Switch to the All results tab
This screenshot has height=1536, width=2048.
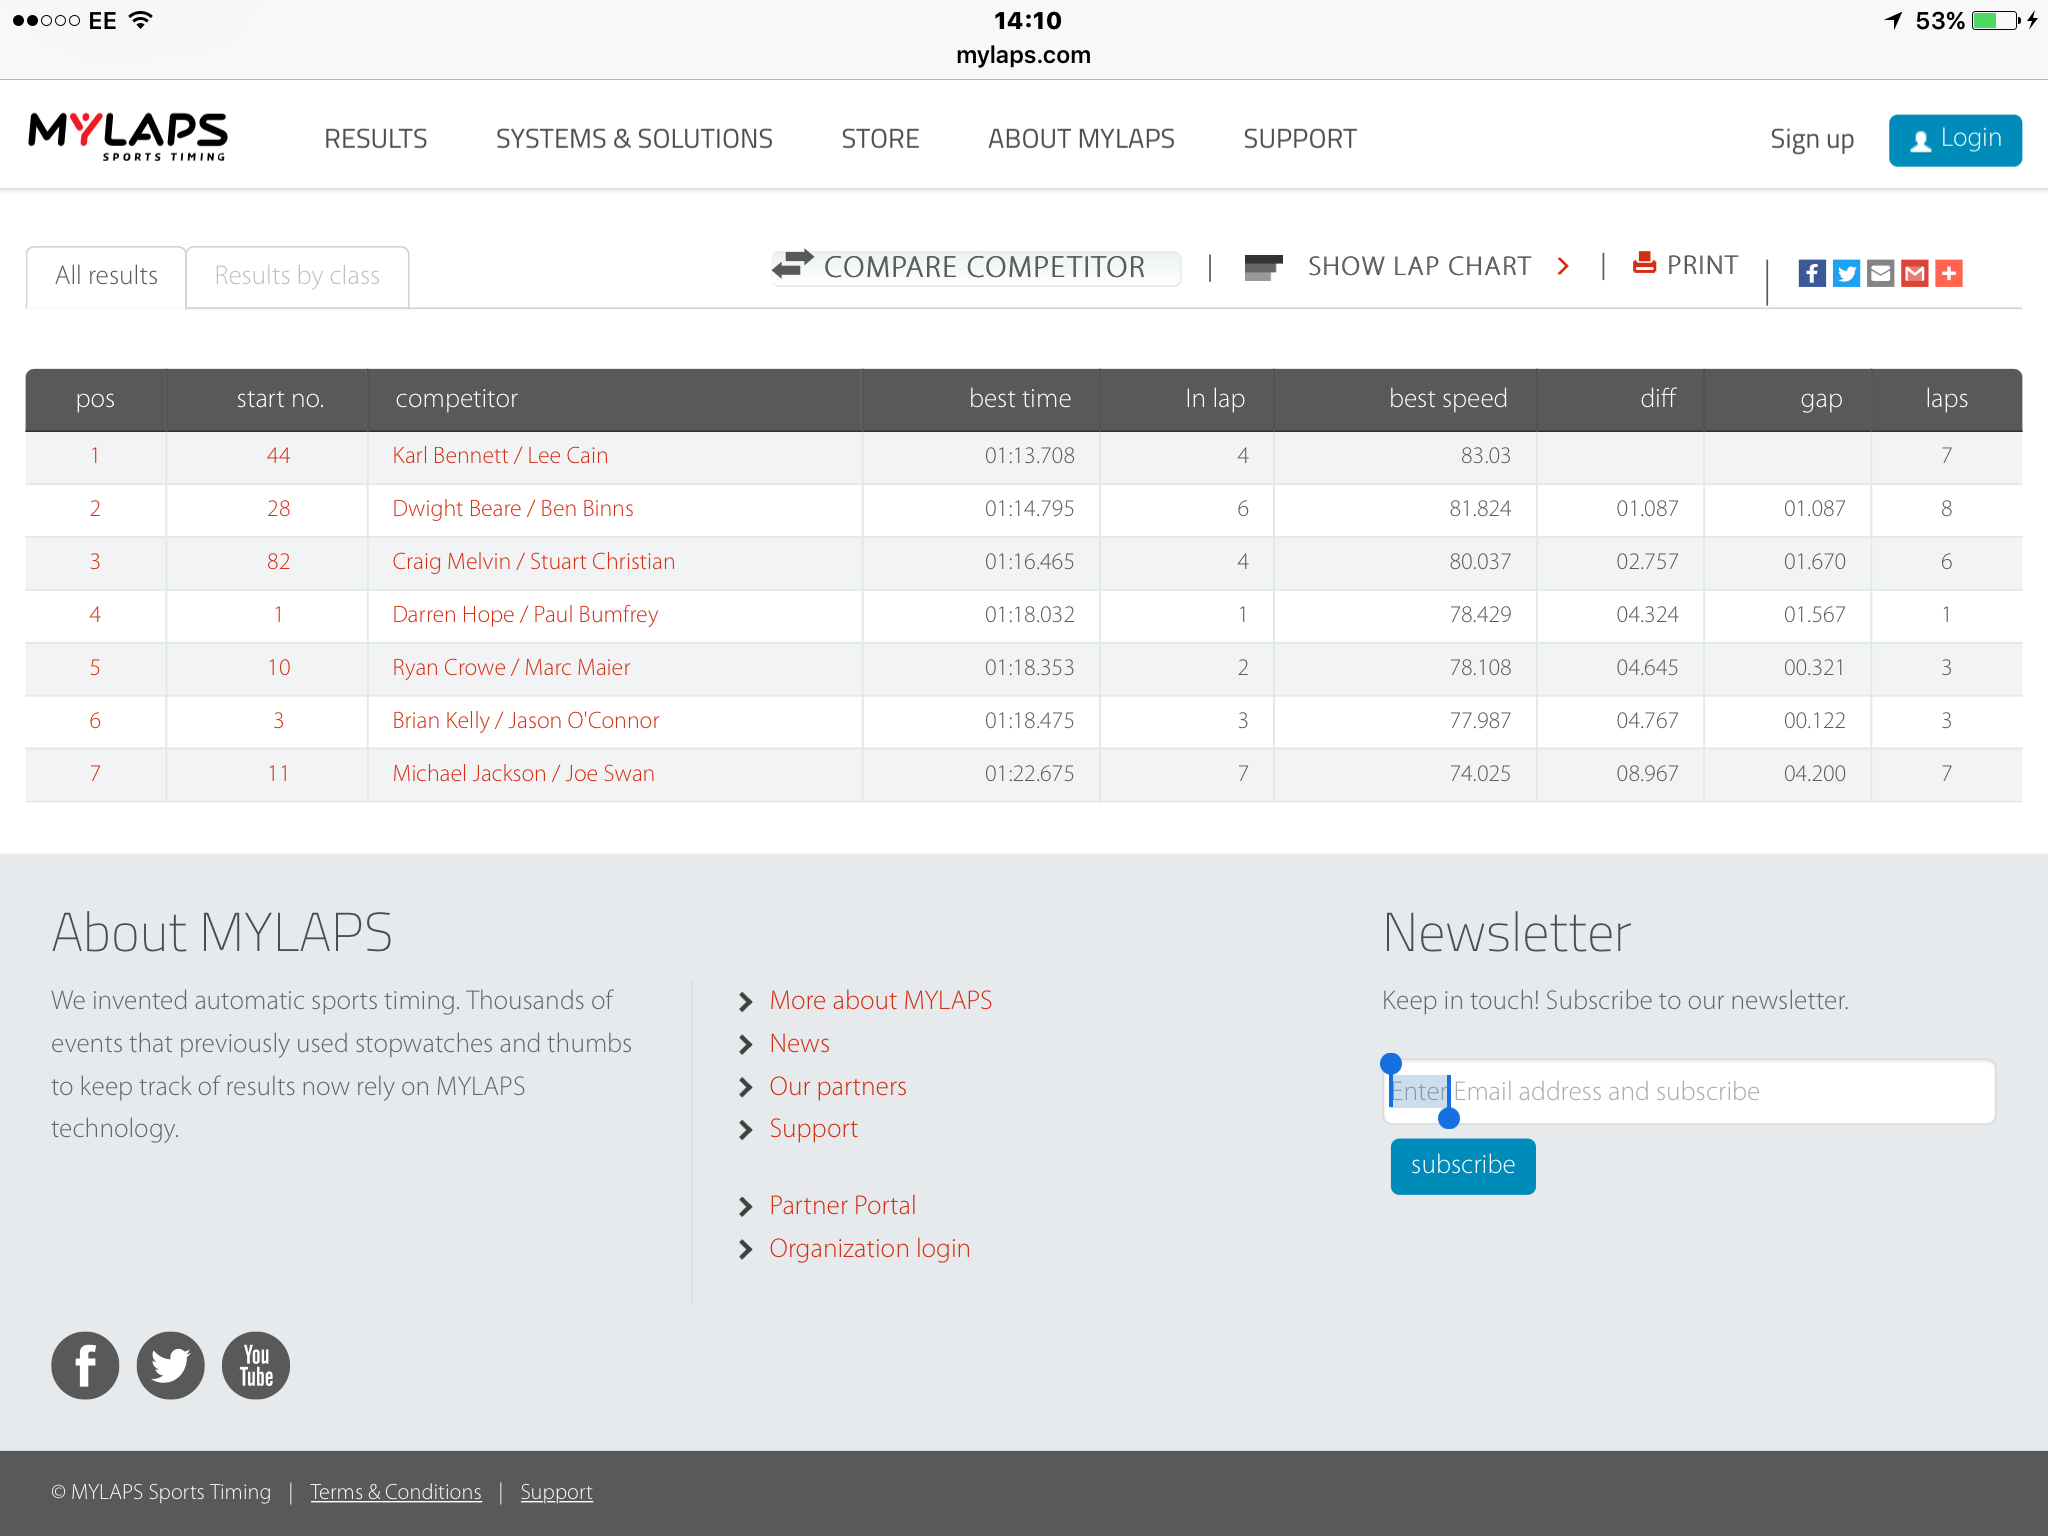pos(106,276)
